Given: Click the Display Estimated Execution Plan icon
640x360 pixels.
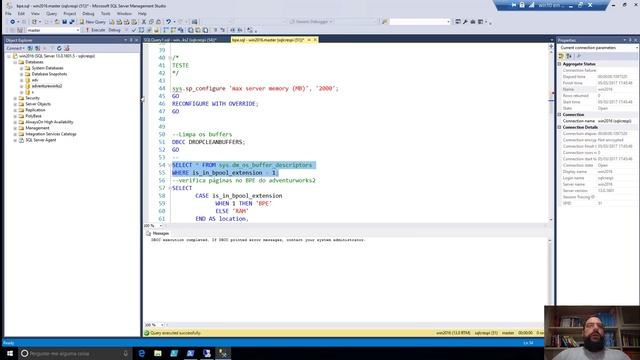Looking at the screenshot, I should [x=141, y=30].
